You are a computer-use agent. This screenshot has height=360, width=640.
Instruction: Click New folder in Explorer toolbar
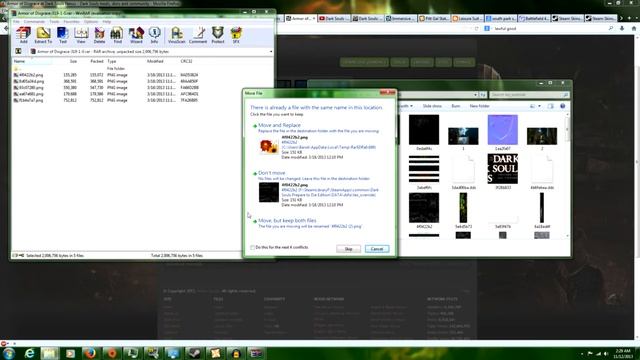pos(479,106)
